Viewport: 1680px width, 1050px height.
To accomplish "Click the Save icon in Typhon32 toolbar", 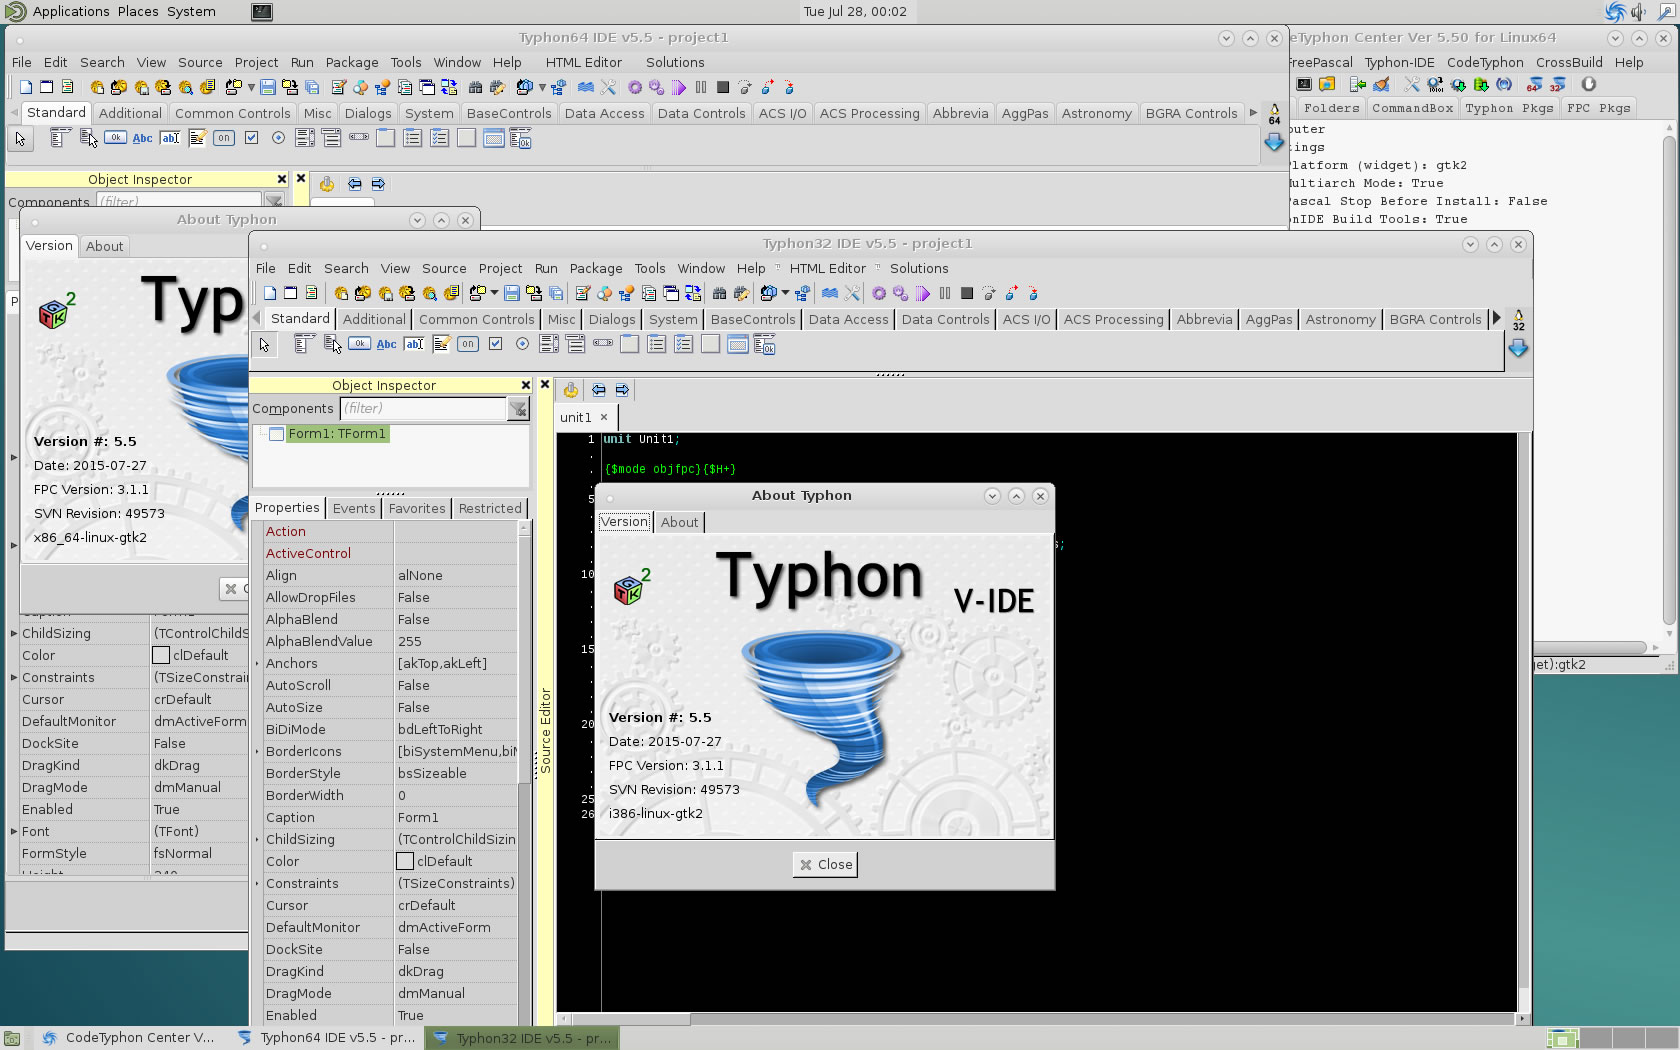I will tap(512, 293).
